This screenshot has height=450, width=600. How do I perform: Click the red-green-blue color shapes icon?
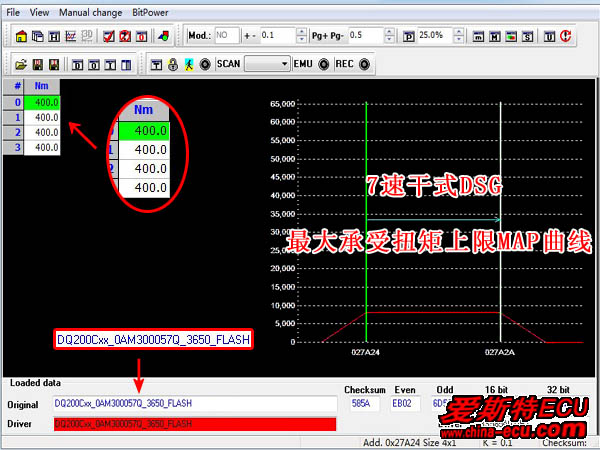(x=163, y=36)
